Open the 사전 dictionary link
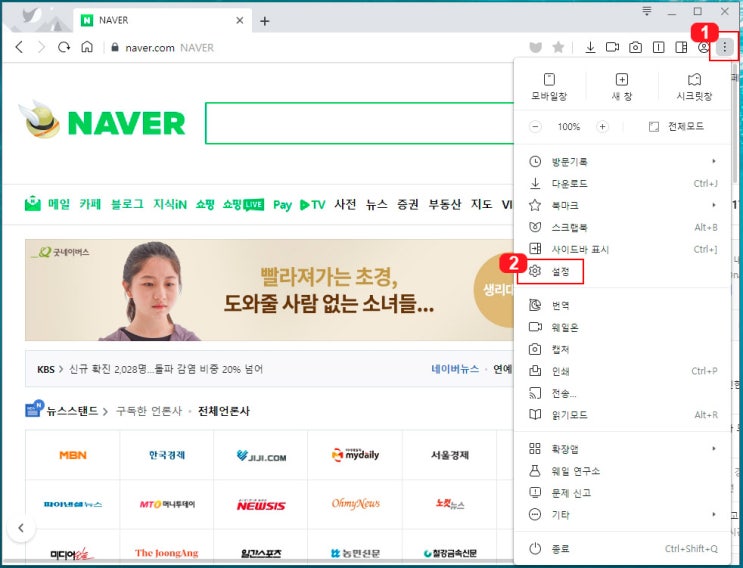Image resolution: width=743 pixels, height=568 pixels. click(x=345, y=204)
